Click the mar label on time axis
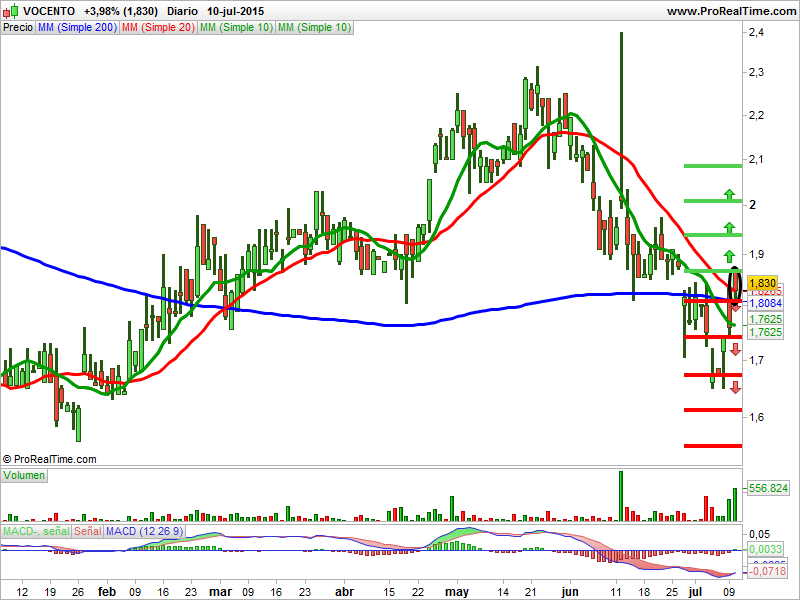The width and height of the screenshot is (800, 600). point(220,592)
